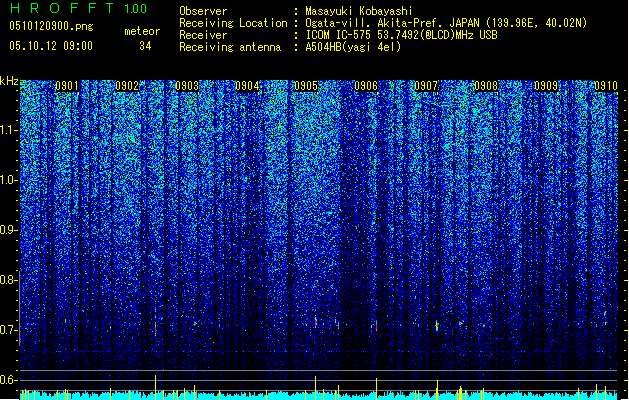Viewport: 629px width, 400px height.
Task: Click the 0.9 kHz axis label
Action: click(x=8, y=230)
